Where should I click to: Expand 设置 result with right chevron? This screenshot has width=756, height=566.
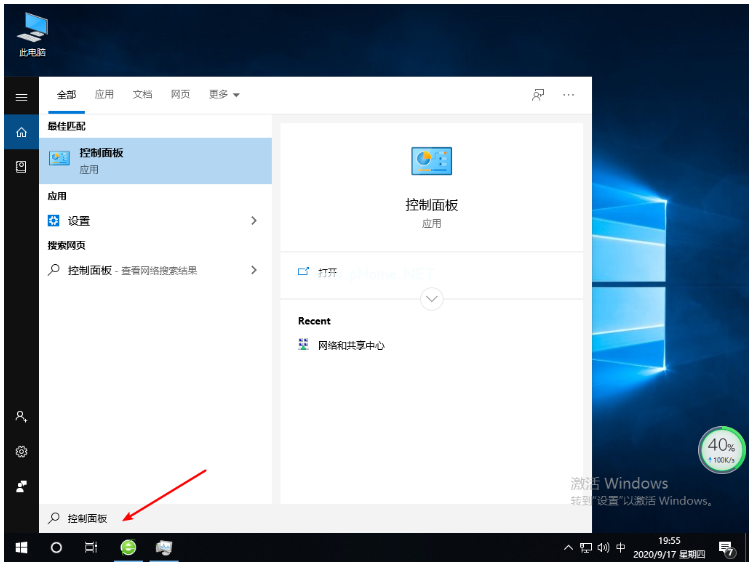pos(254,221)
